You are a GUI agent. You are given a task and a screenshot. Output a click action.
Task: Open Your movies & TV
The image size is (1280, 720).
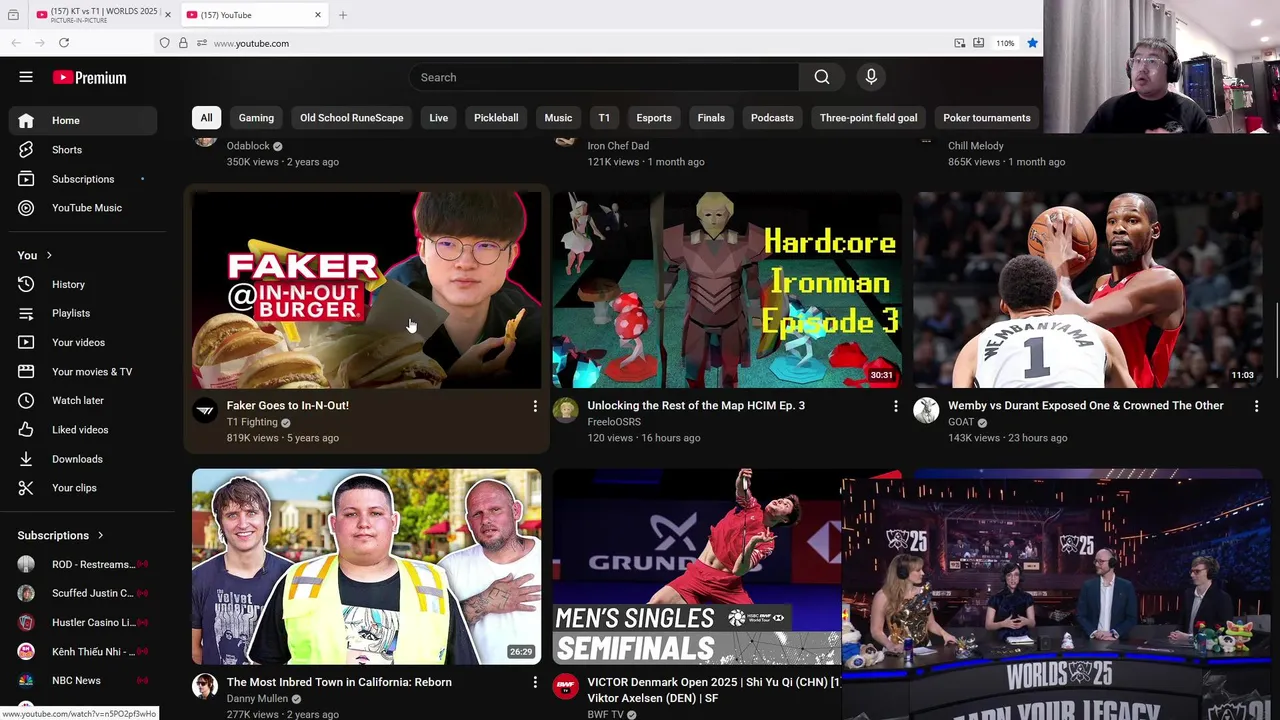[x=84, y=372]
